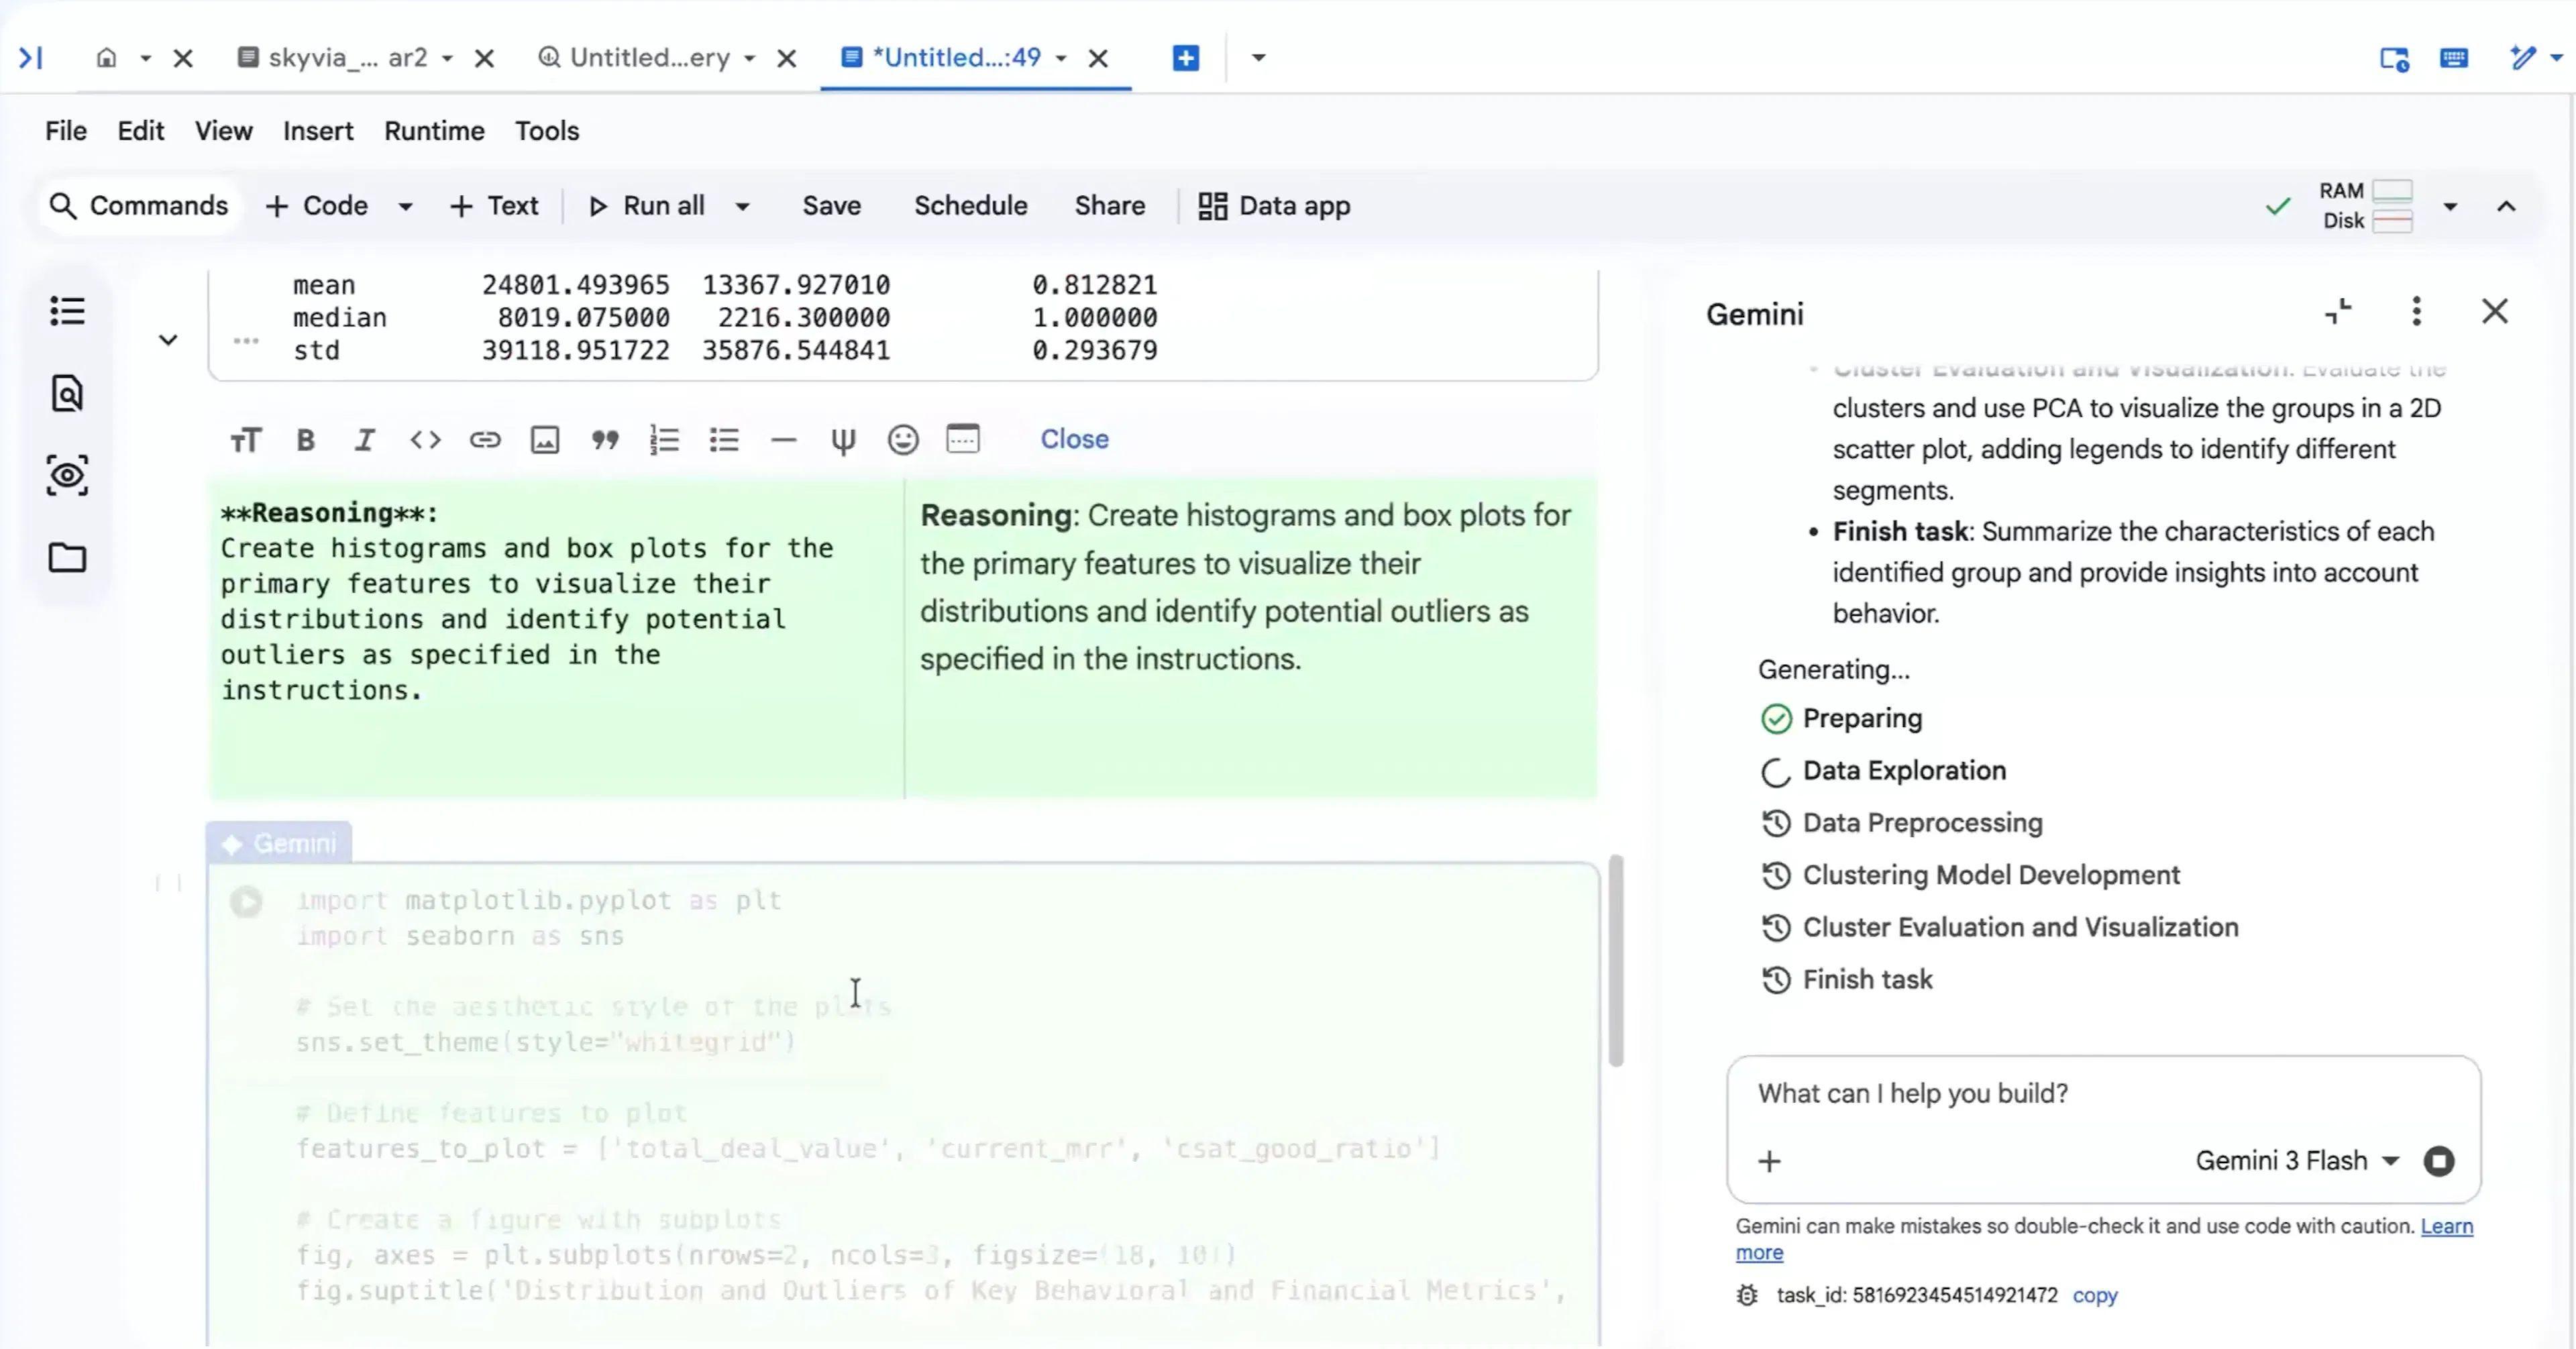Open the table of contents sidebar icon
Screen dimensions: 2576x1349
point(67,311)
